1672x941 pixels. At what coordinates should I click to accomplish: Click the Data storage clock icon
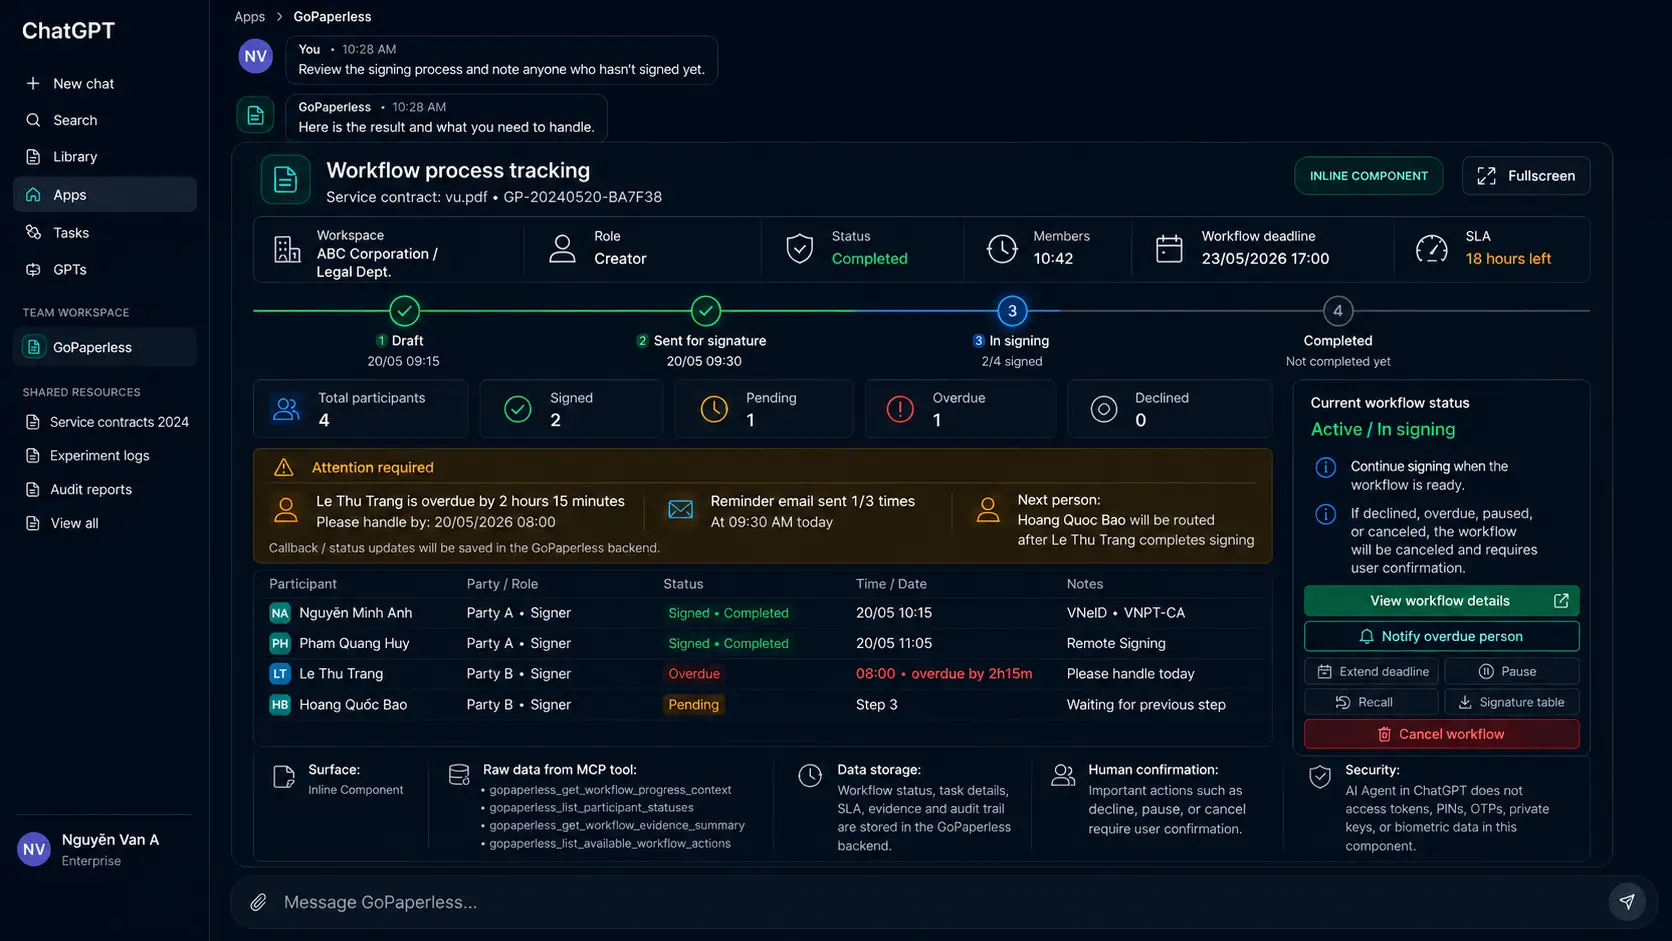(x=810, y=776)
